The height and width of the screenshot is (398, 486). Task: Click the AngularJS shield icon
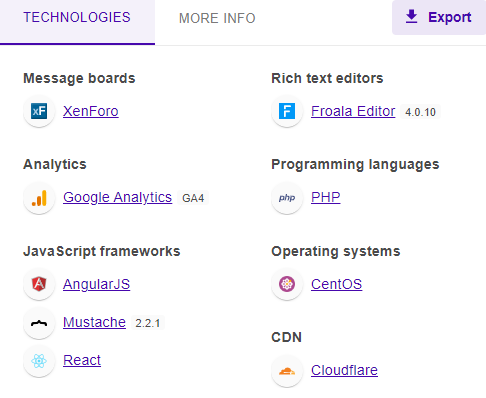click(x=39, y=284)
